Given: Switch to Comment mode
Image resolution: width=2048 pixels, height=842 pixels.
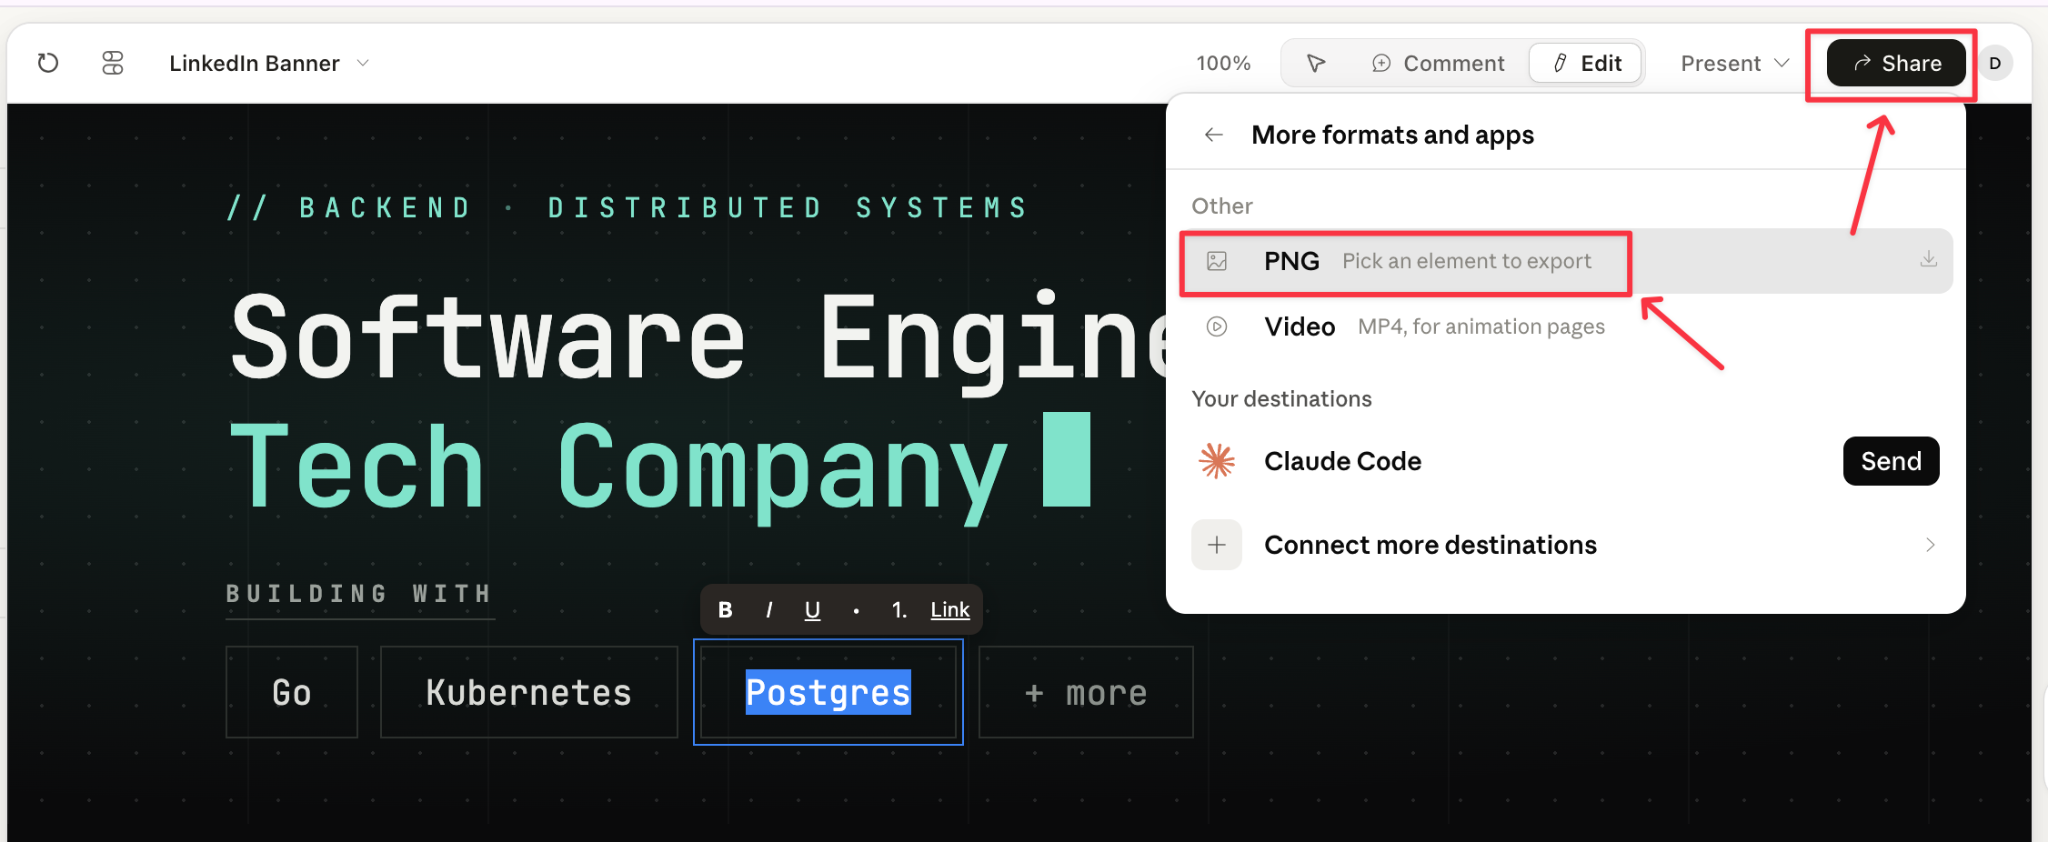Looking at the screenshot, I should (x=1438, y=63).
